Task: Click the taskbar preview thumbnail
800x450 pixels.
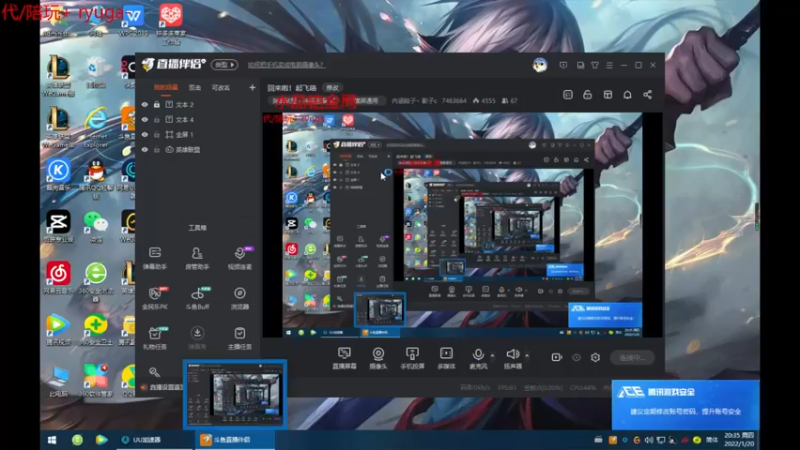Action: point(235,394)
